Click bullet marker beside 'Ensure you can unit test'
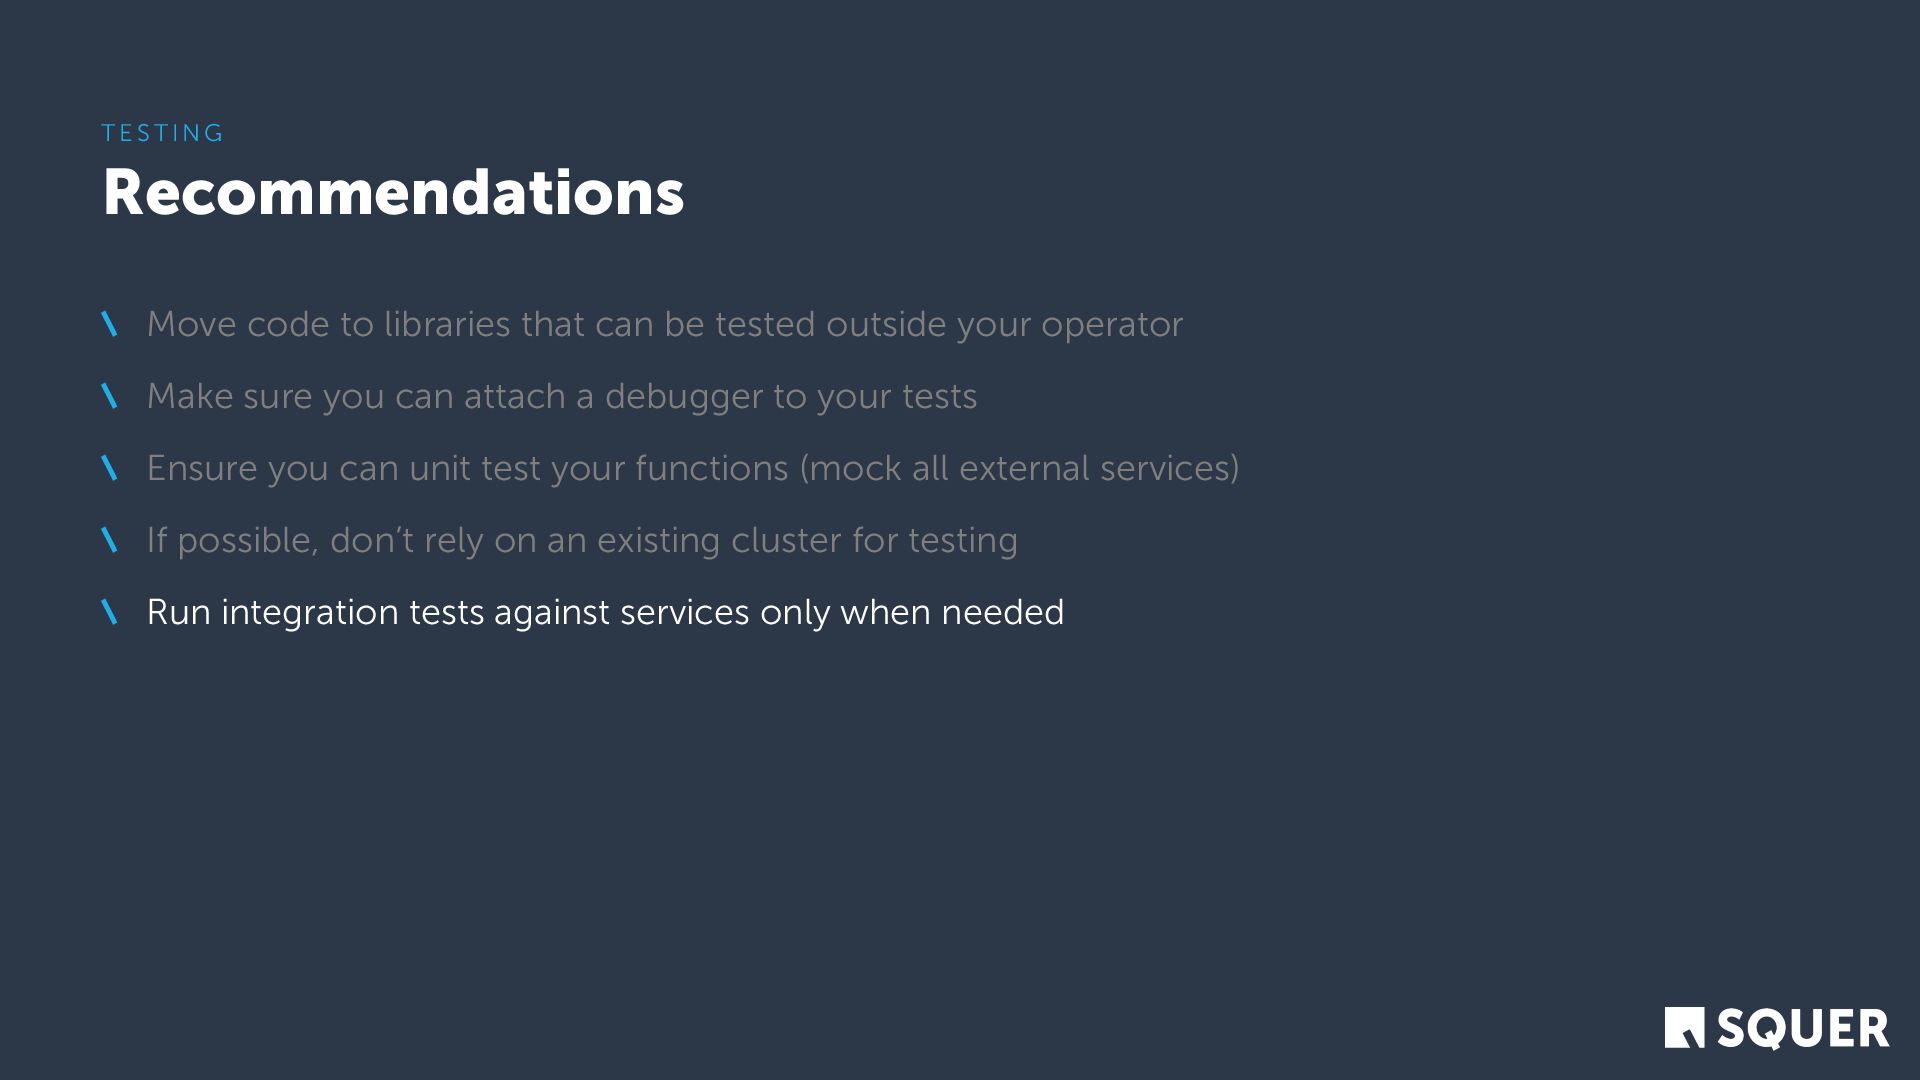The width and height of the screenshot is (1920, 1080). tap(110, 468)
